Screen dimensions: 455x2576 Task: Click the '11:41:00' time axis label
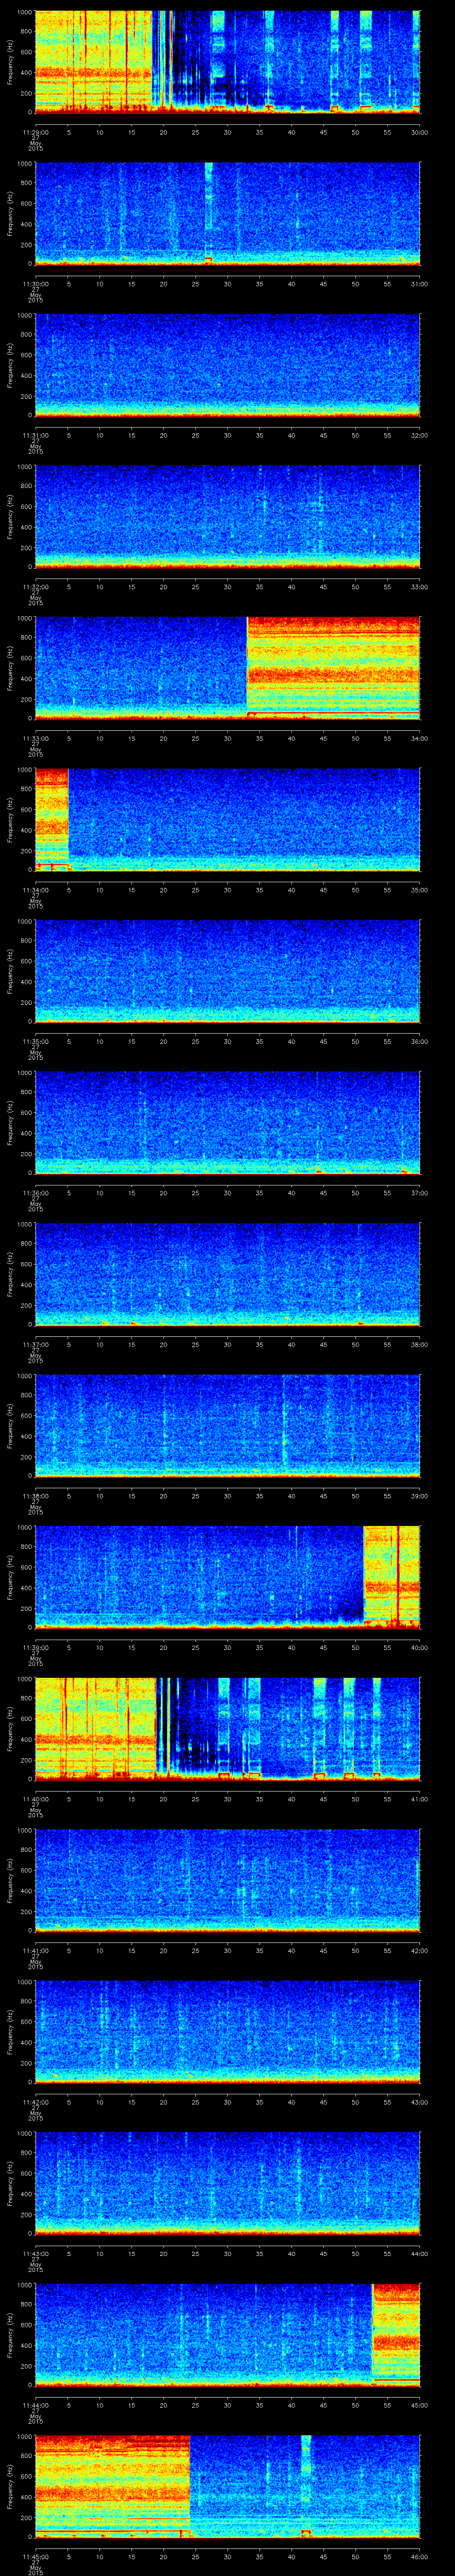tap(35, 1951)
